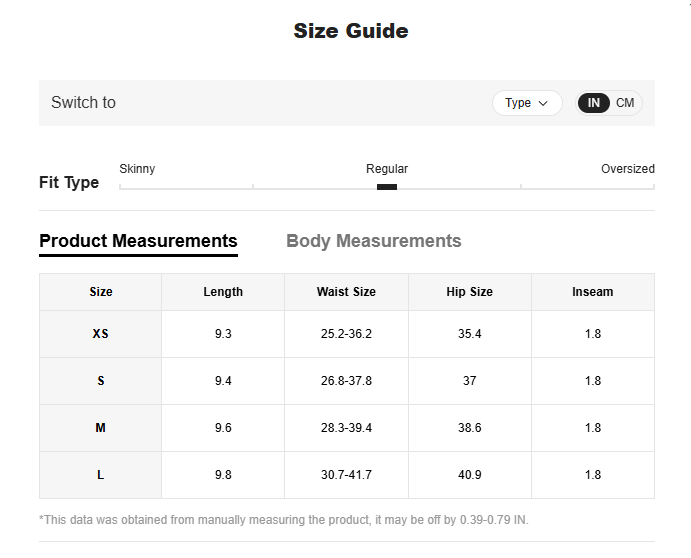Open the Type dropdown
The width and height of the screenshot is (691, 558).
pos(526,103)
